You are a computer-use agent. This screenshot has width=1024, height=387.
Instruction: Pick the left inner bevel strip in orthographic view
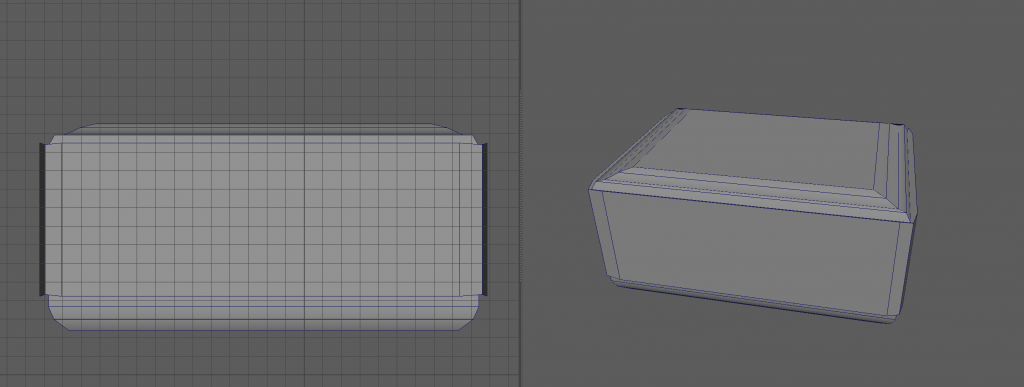tap(54, 219)
